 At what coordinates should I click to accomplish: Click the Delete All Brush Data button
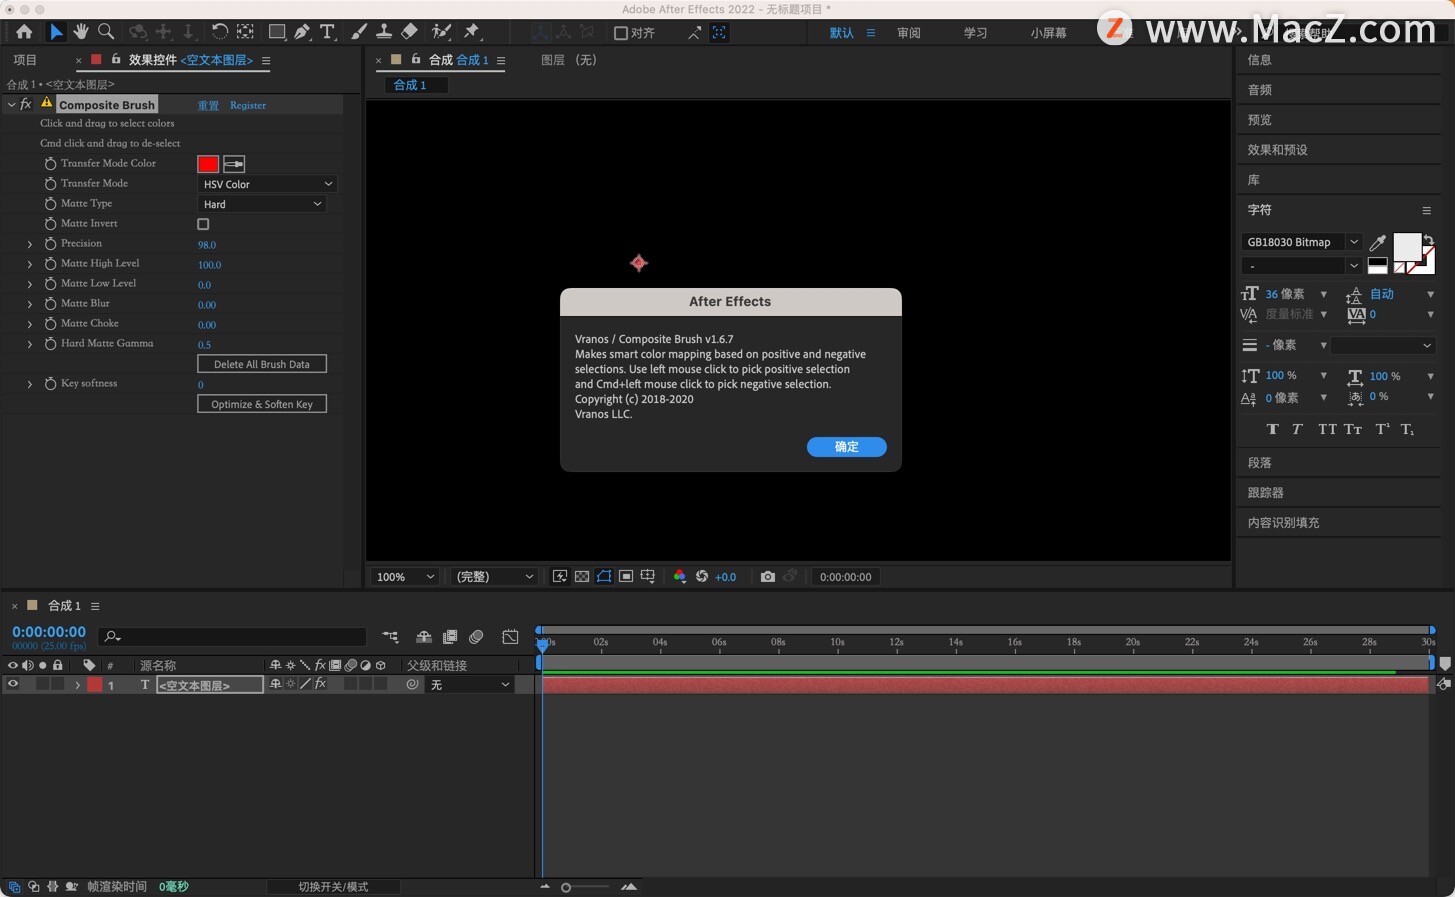(x=262, y=364)
